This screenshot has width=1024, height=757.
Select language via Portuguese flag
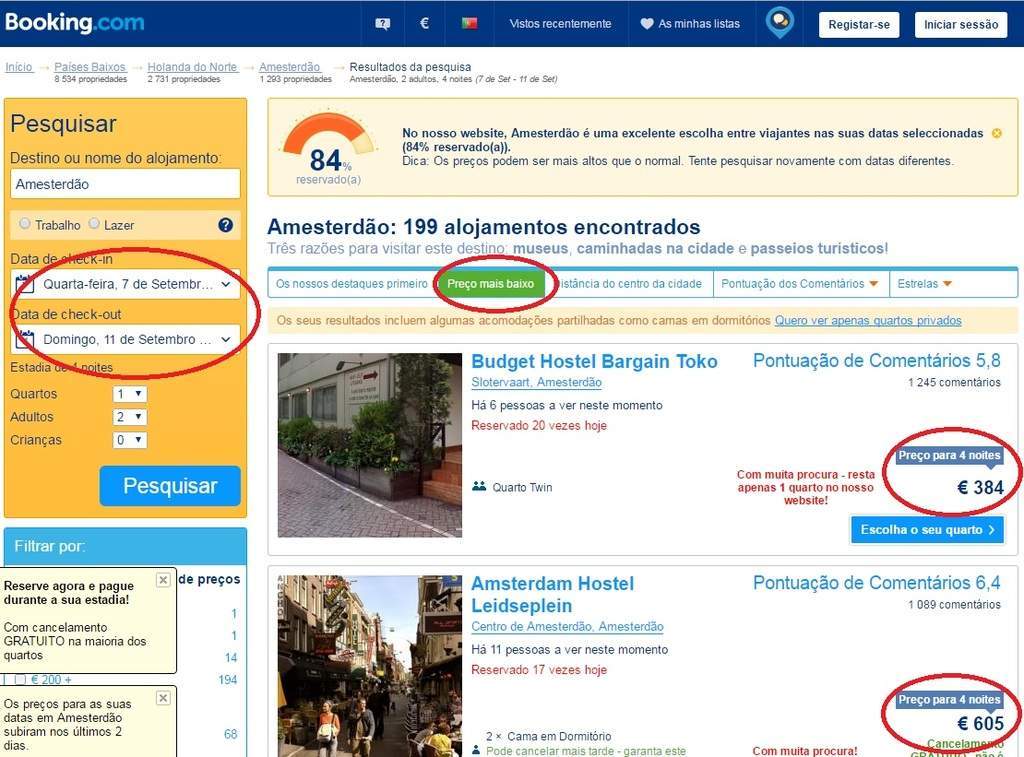469,24
